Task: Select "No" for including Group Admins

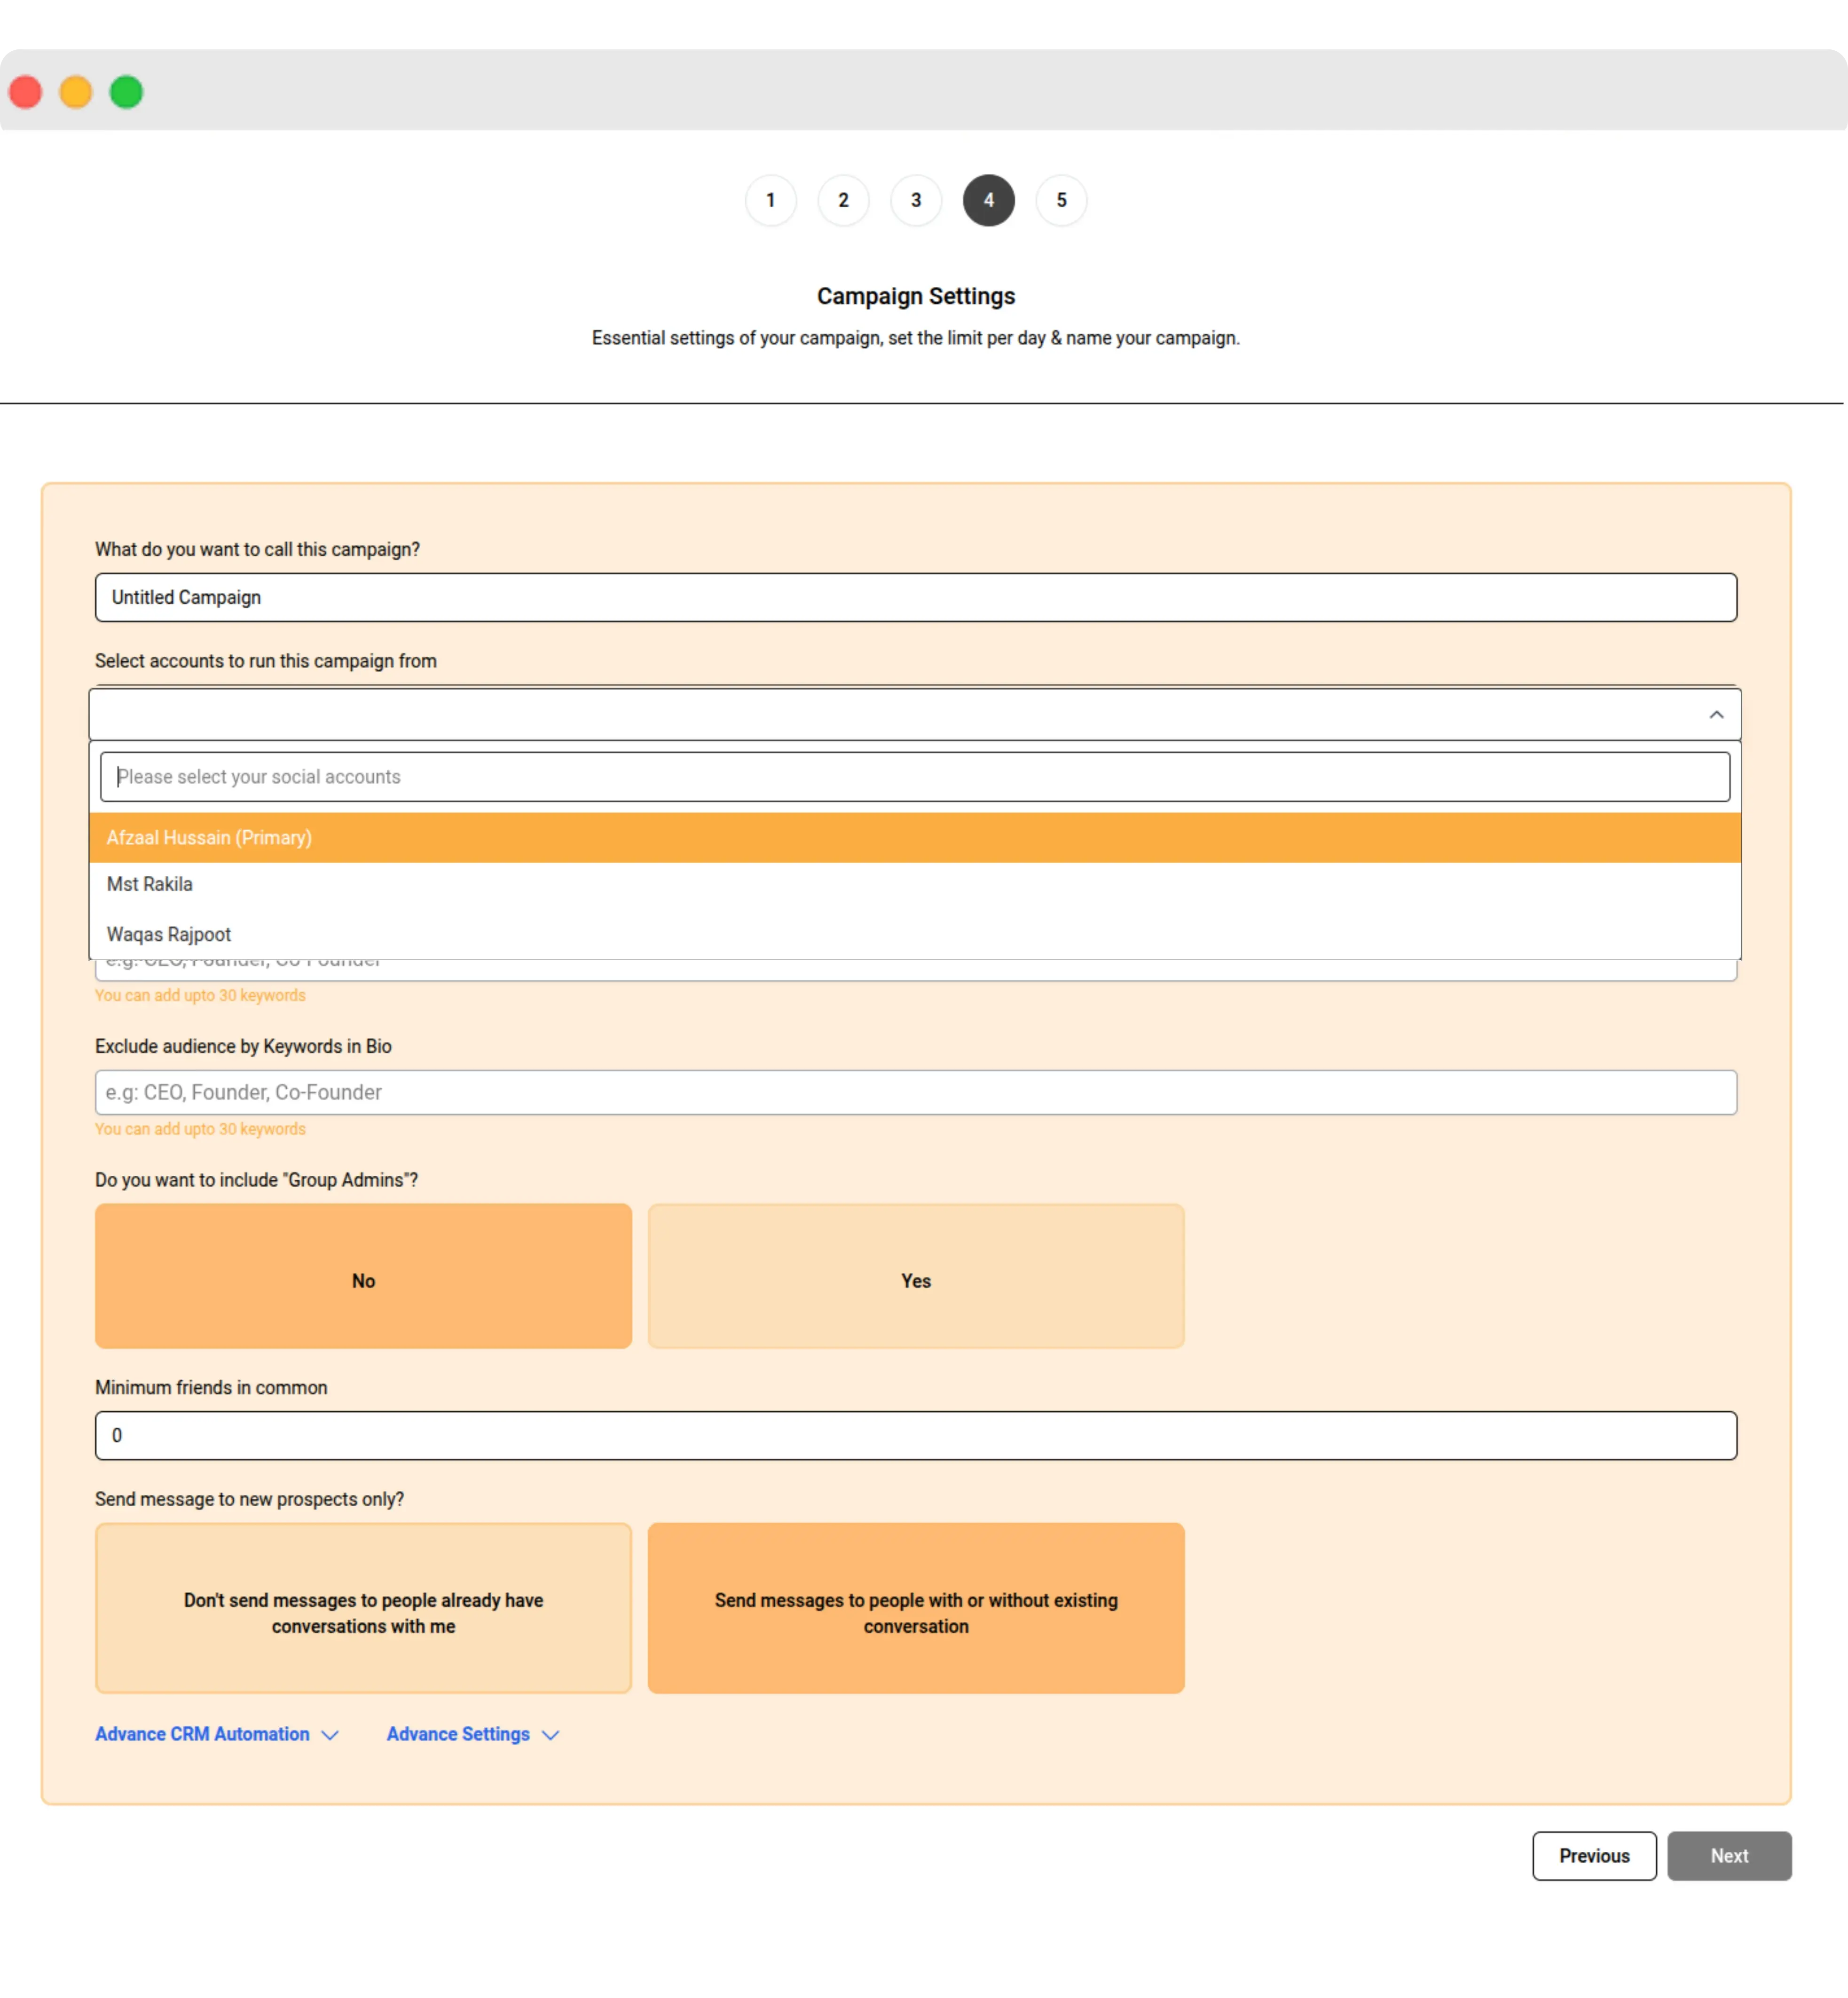Action: coord(363,1276)
